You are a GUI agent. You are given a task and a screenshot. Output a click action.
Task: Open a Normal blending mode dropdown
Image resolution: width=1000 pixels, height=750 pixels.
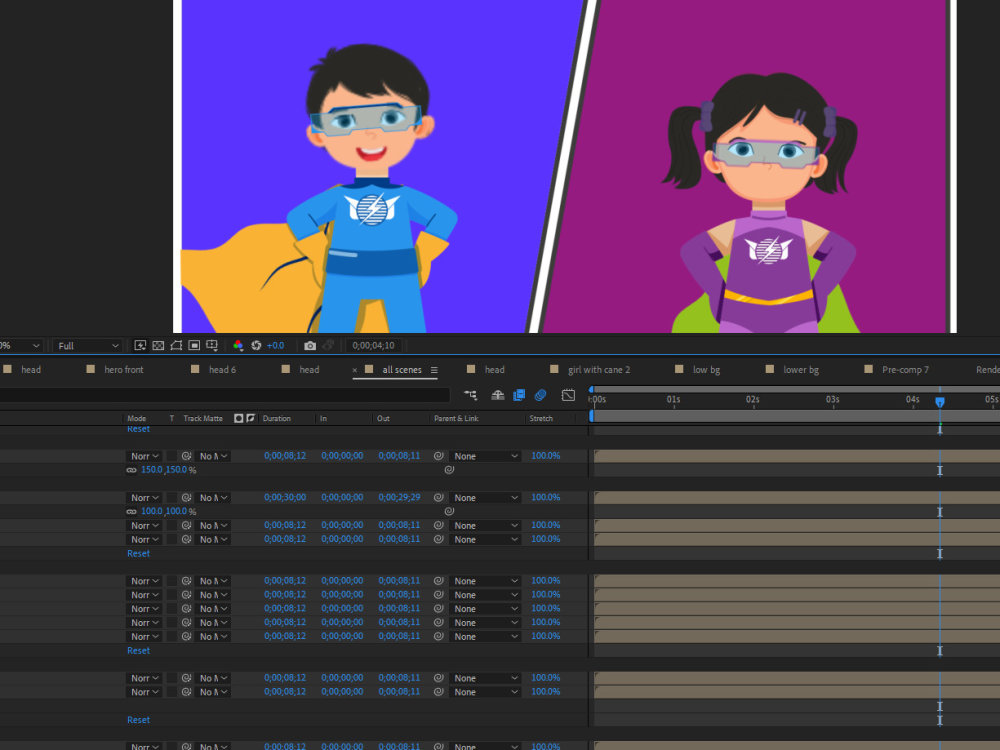point(144,455)
